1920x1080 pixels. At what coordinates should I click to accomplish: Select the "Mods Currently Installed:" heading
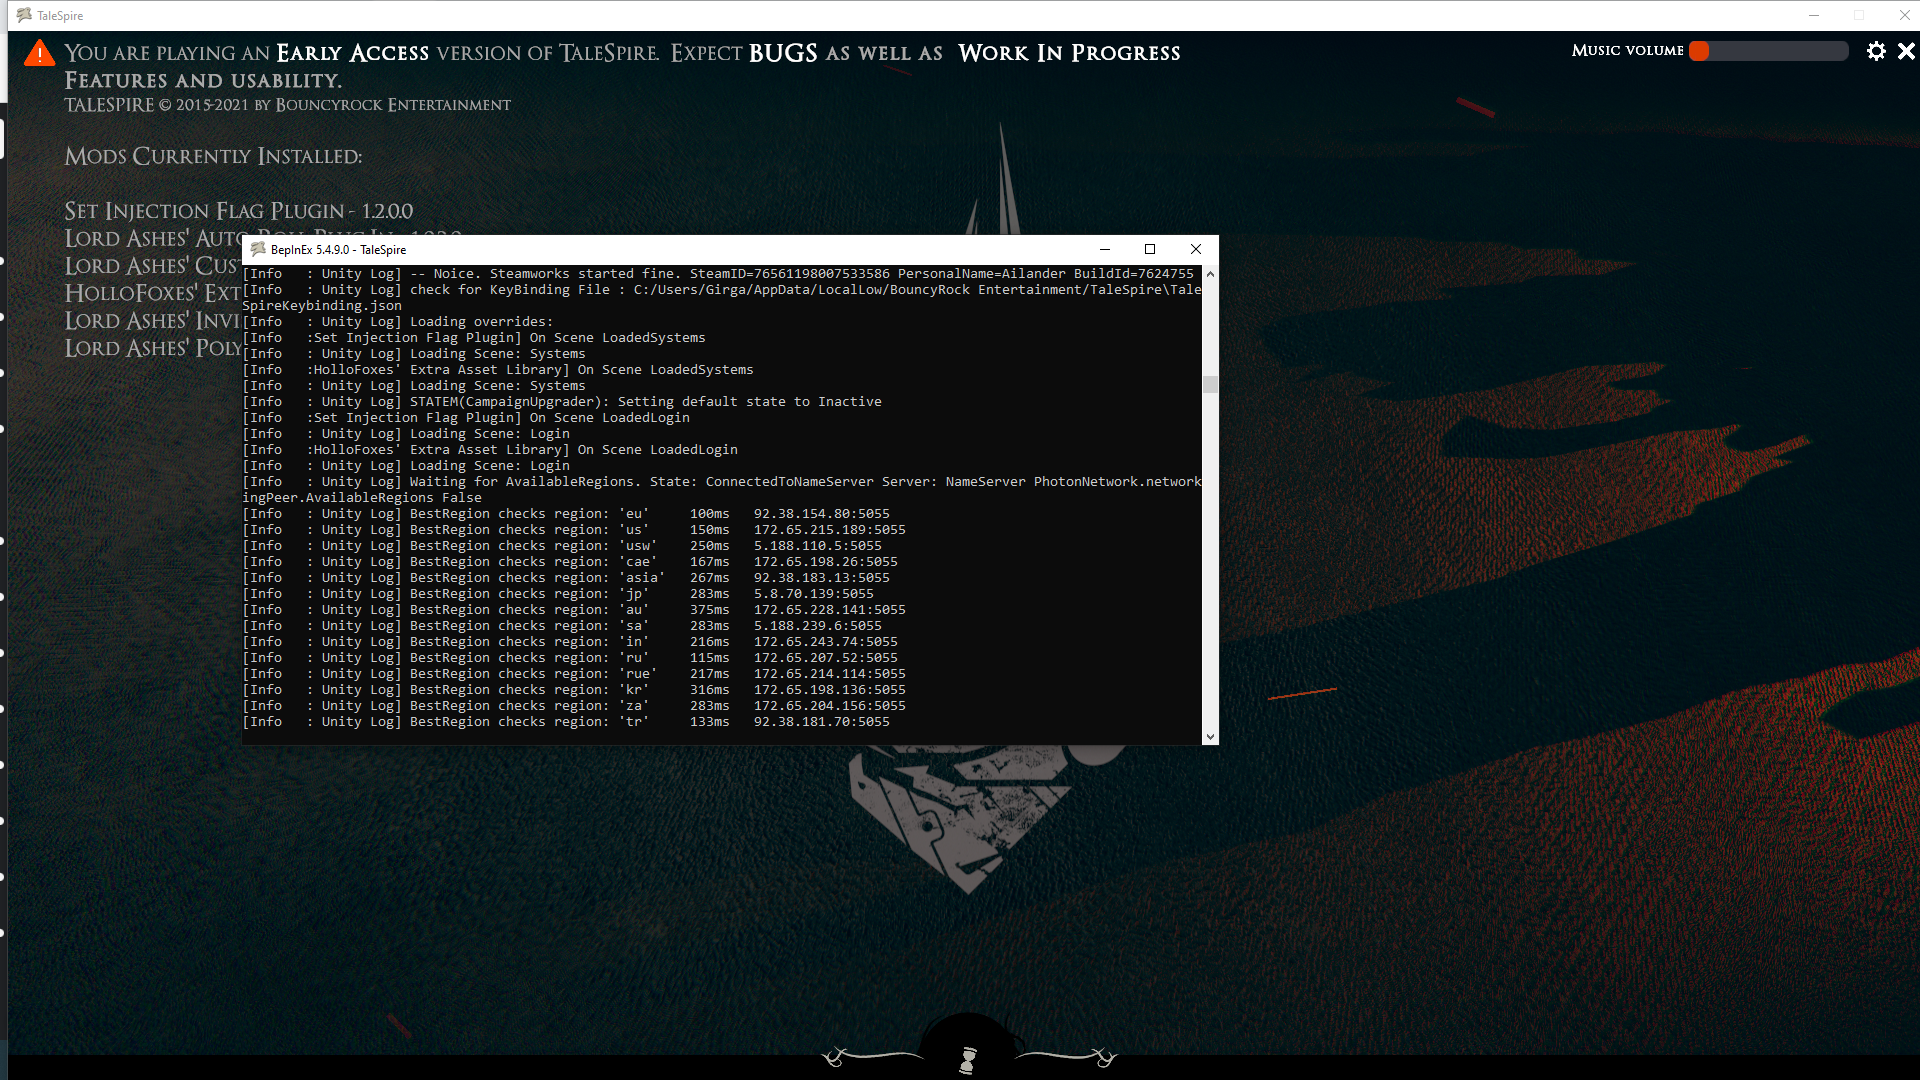pos(213,156)
